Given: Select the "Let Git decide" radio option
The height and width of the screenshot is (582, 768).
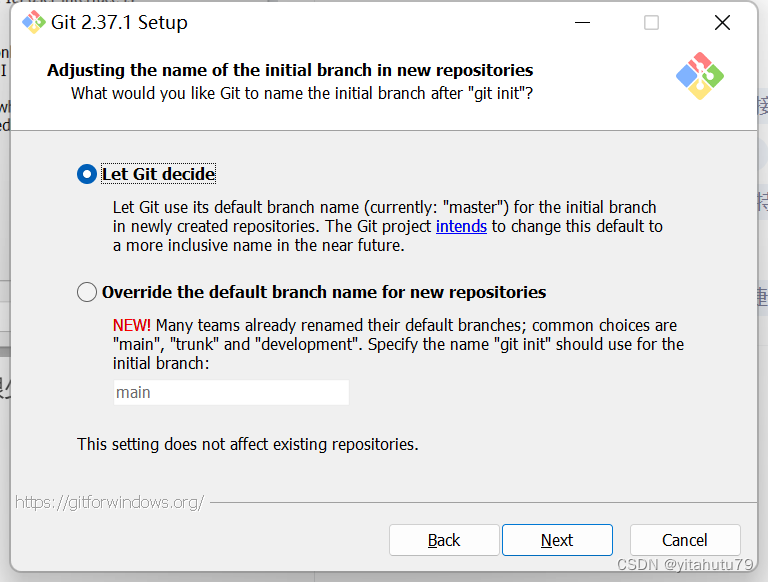Looking at the screenshot, I should [87, 174].
